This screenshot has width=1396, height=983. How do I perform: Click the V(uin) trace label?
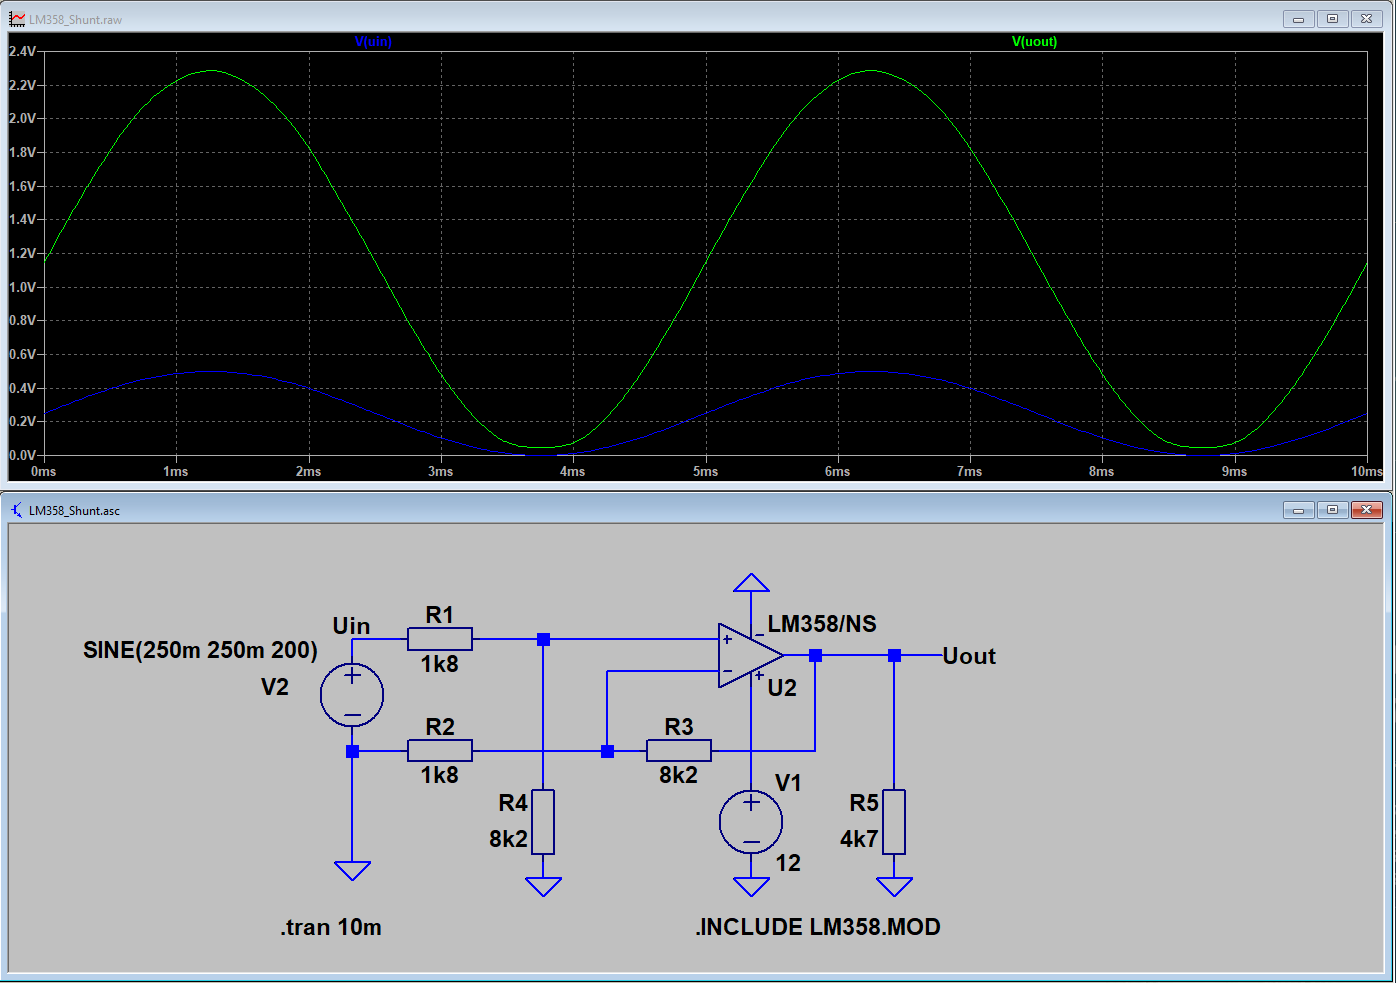click(373, 42)
